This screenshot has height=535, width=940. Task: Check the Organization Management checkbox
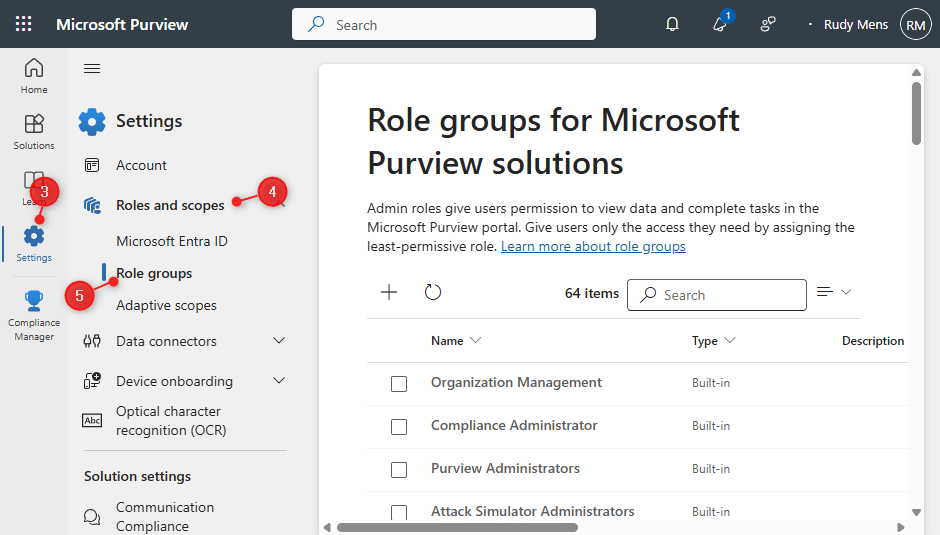click(399, 384)
